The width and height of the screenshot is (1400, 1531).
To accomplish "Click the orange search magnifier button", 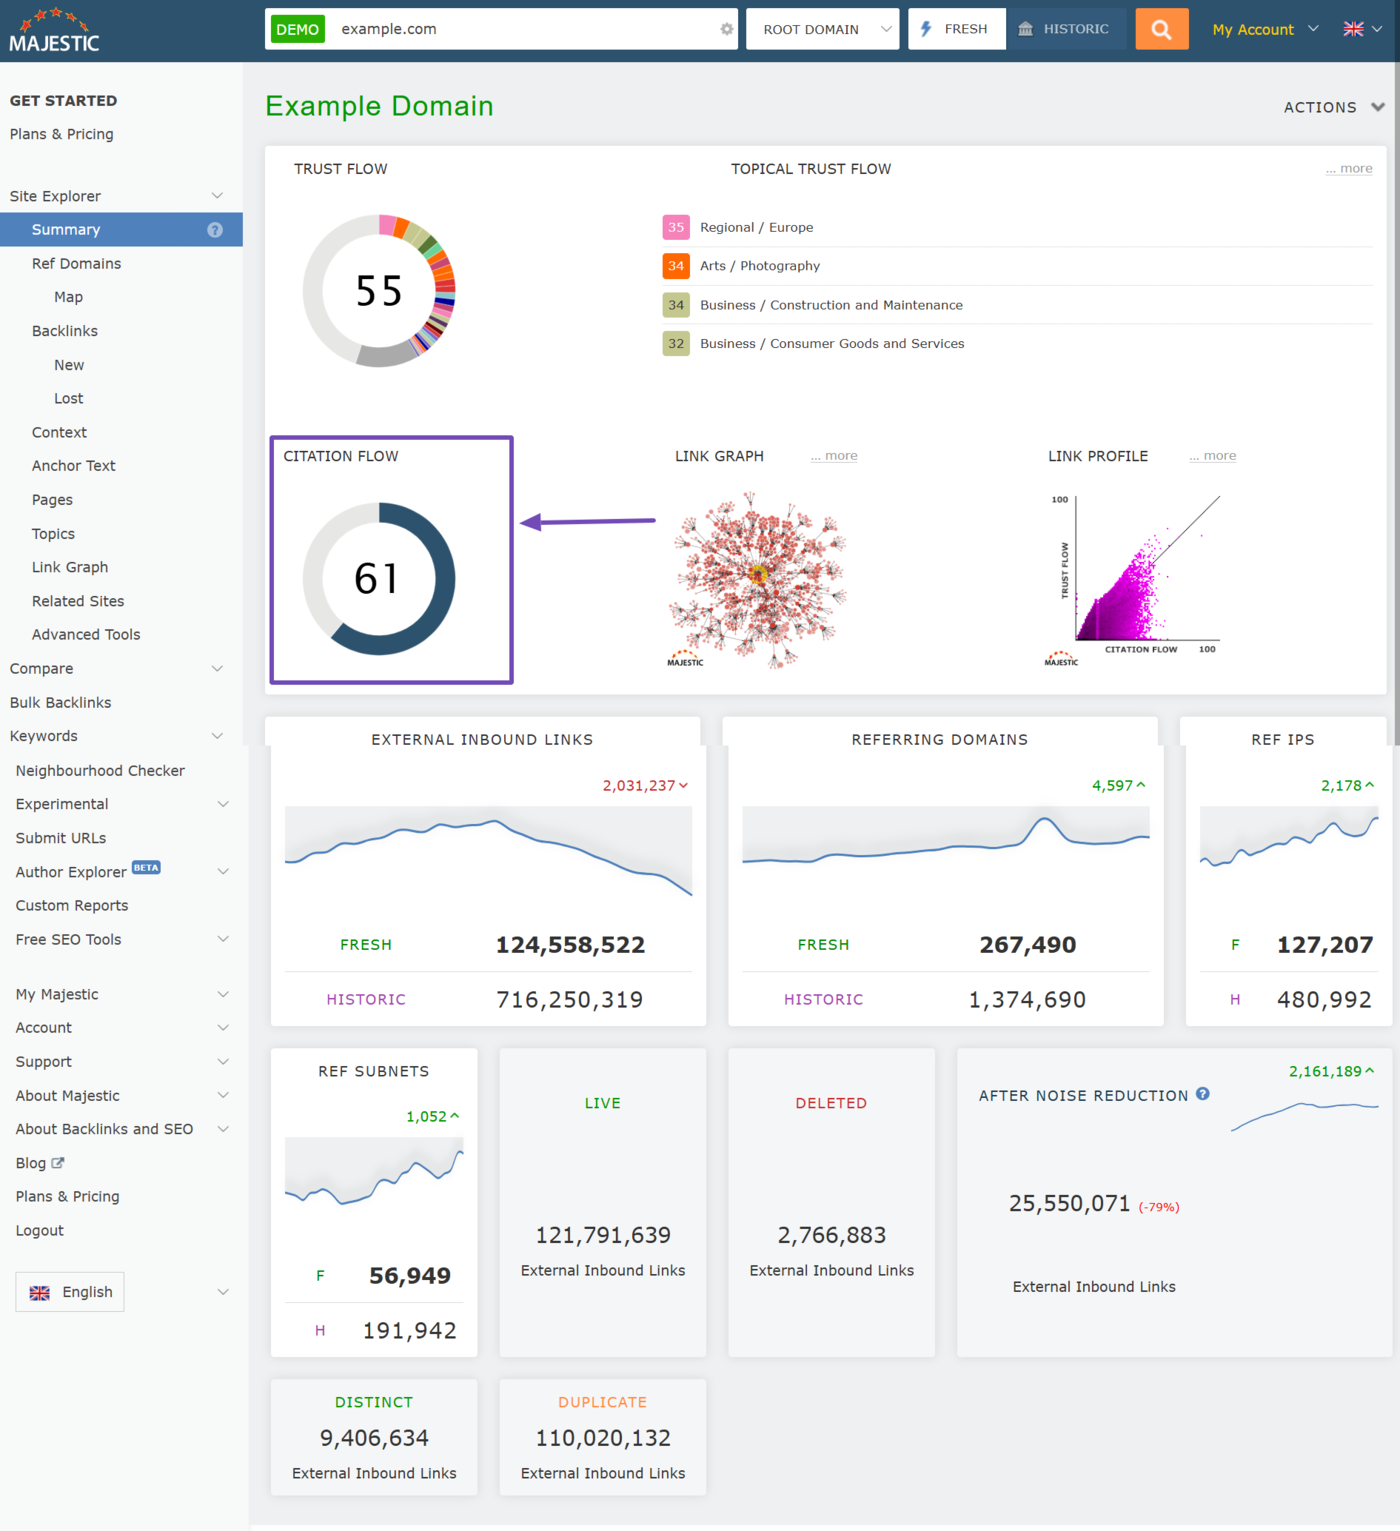I will 1161,29.
